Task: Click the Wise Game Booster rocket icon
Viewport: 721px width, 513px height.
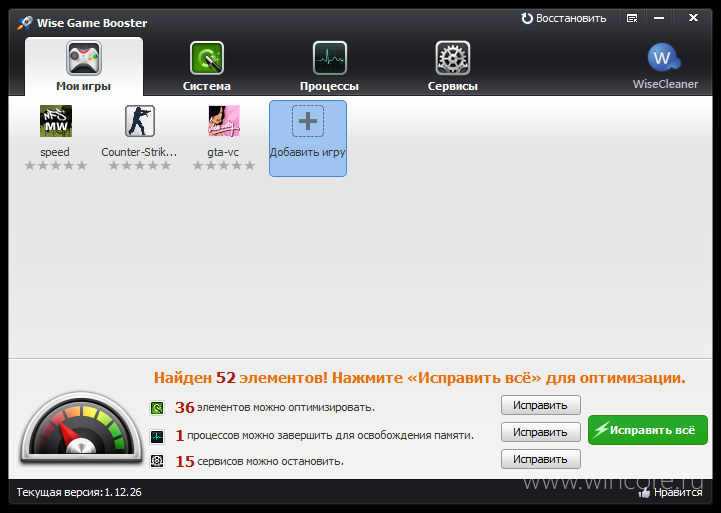Action: [x=25, y=23]
